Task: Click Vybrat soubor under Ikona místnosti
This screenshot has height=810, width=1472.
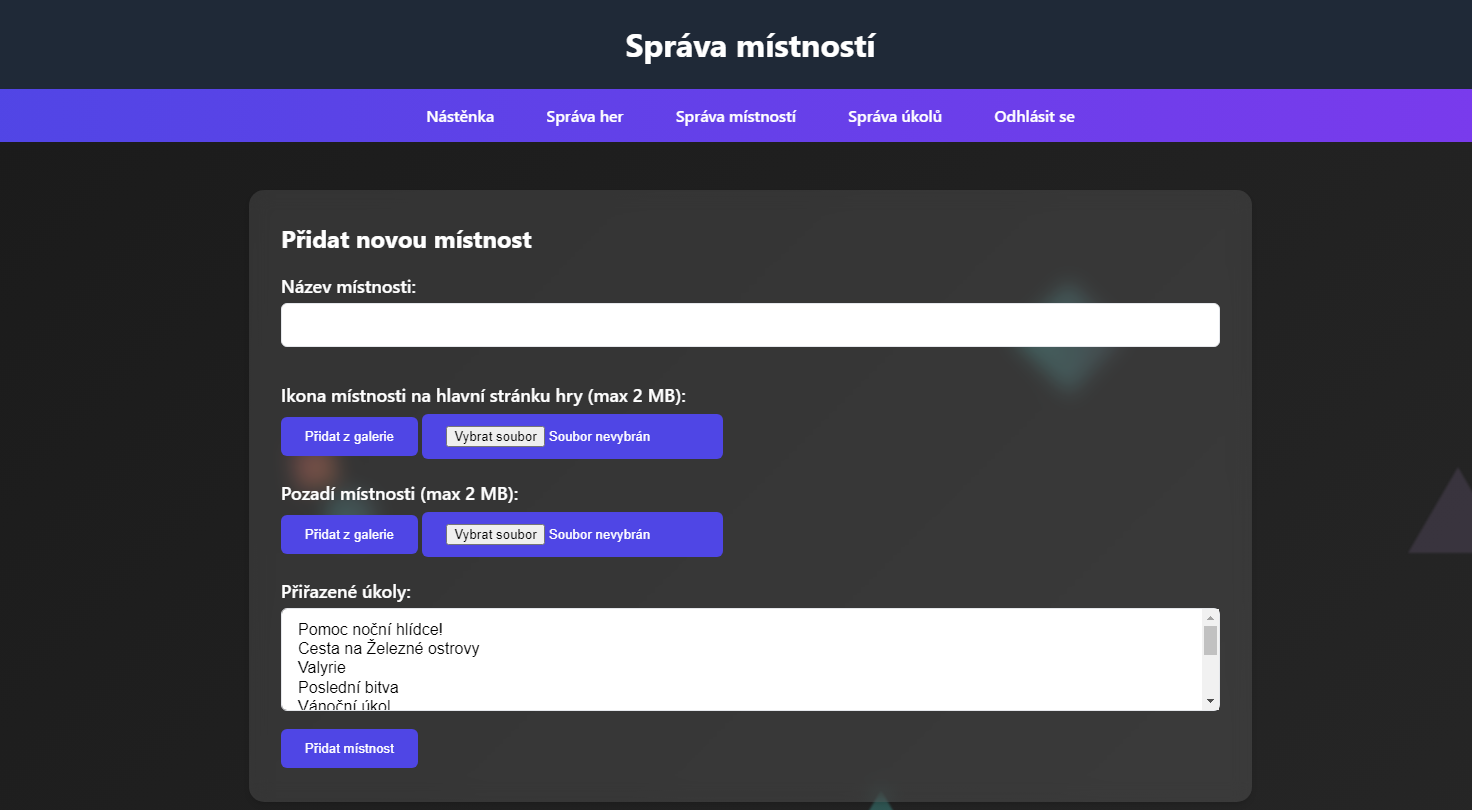Action: (495, 436)
